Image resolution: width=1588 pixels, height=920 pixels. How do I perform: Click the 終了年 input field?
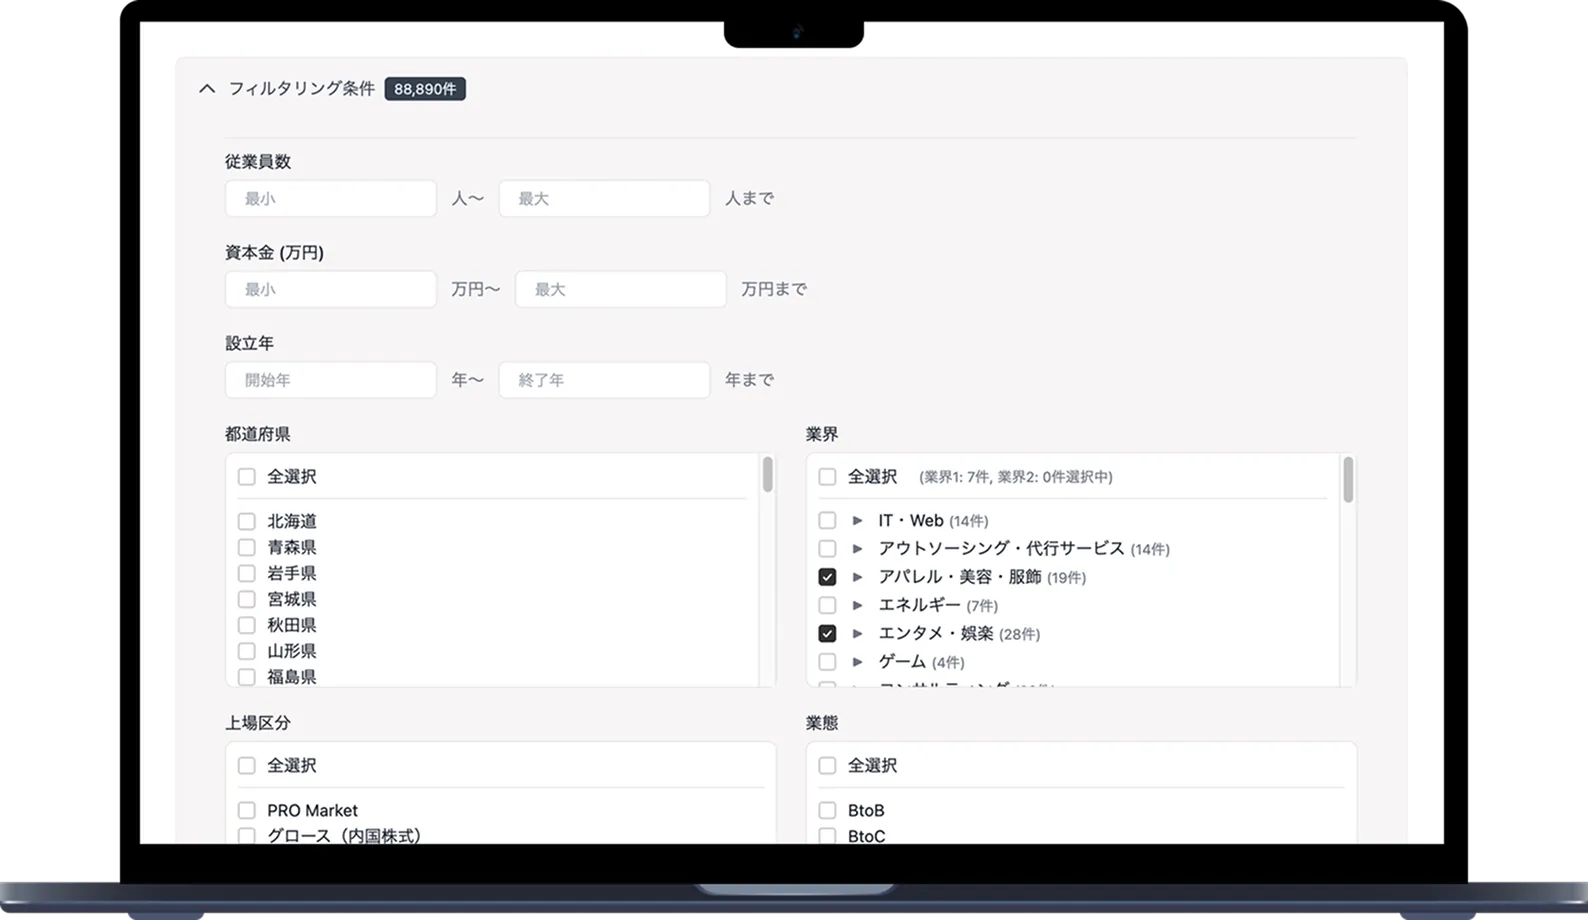[x=604, y=380]
